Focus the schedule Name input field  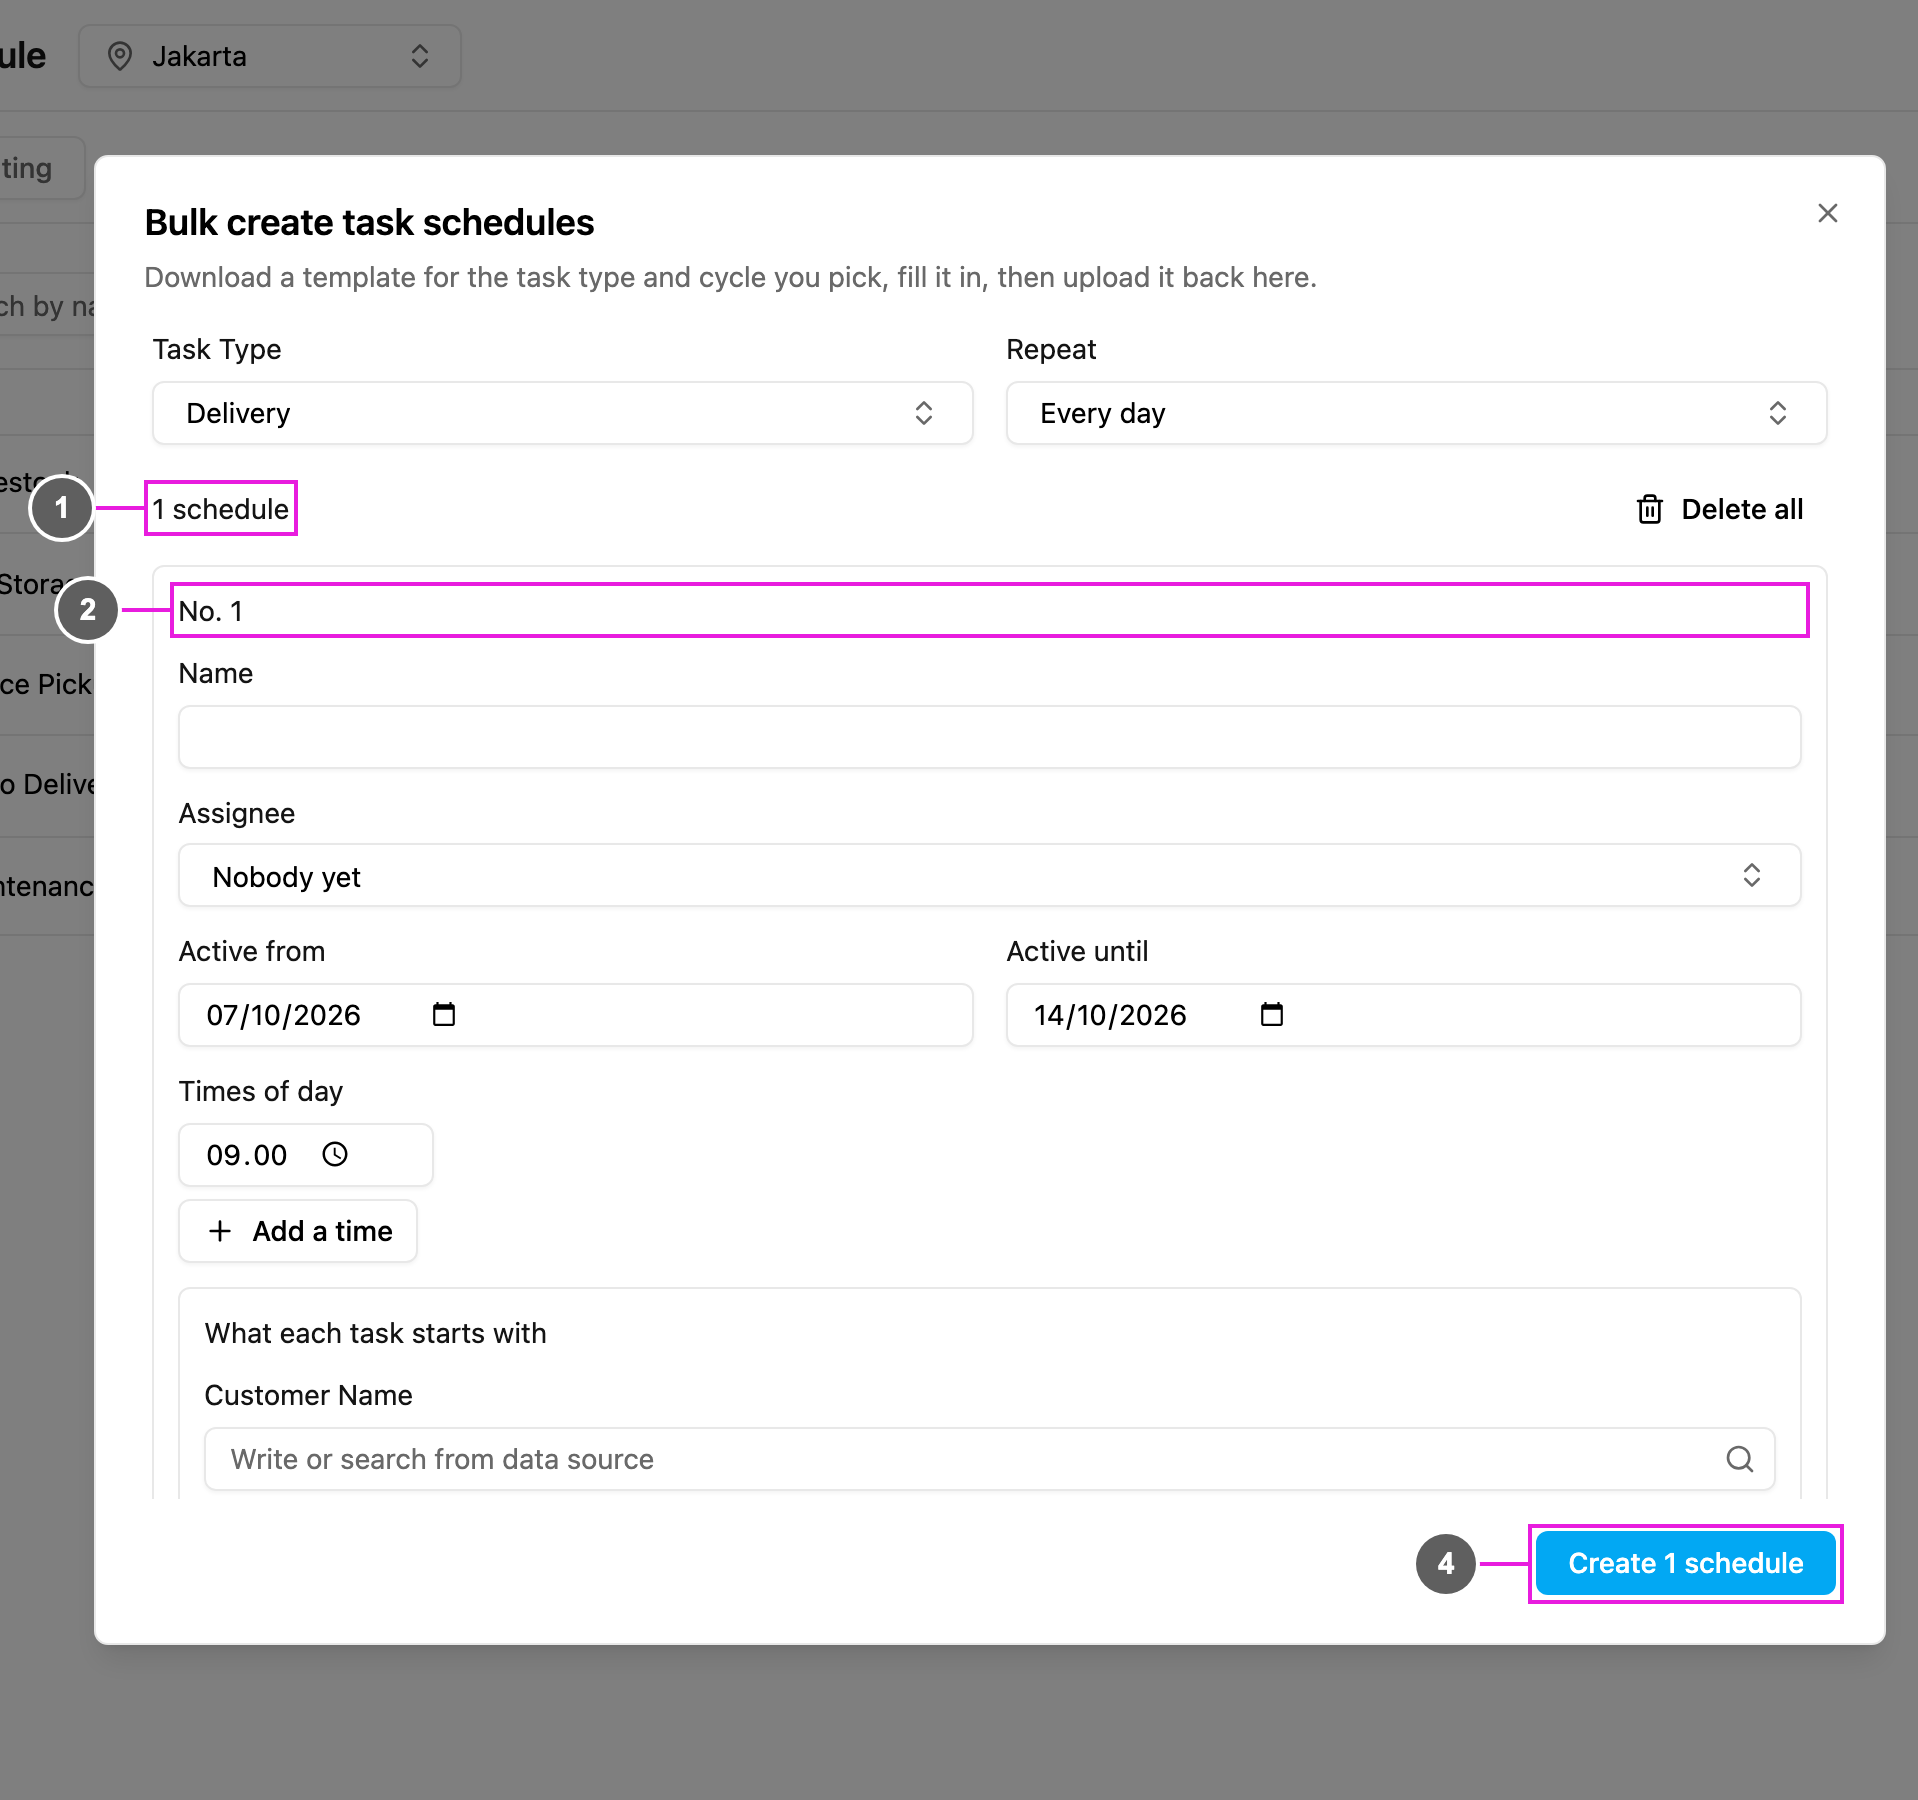[x=989, y=737]
